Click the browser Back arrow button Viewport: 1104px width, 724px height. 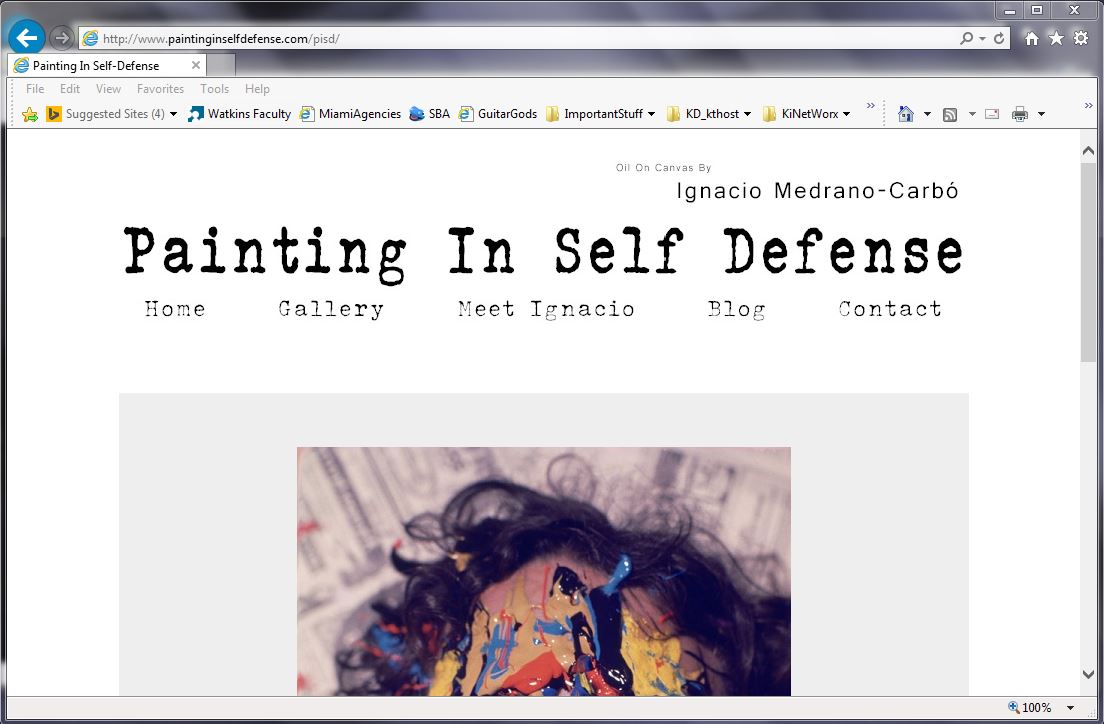tap(27, 37)
